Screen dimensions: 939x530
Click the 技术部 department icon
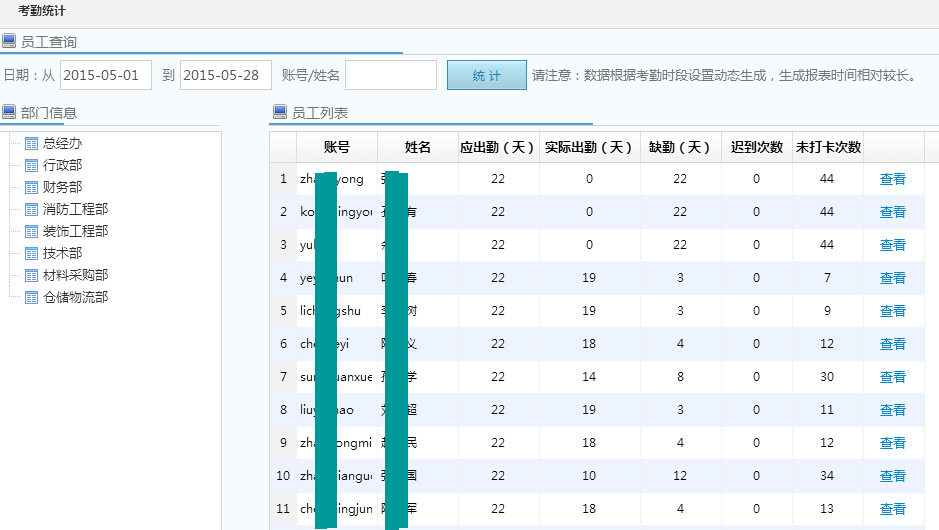pyautogui.click(x=31, y=253)
